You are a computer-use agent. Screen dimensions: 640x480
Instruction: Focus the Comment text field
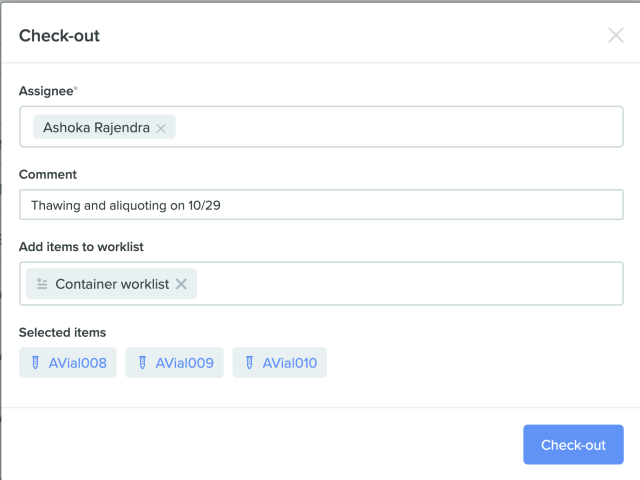[321, 205]
